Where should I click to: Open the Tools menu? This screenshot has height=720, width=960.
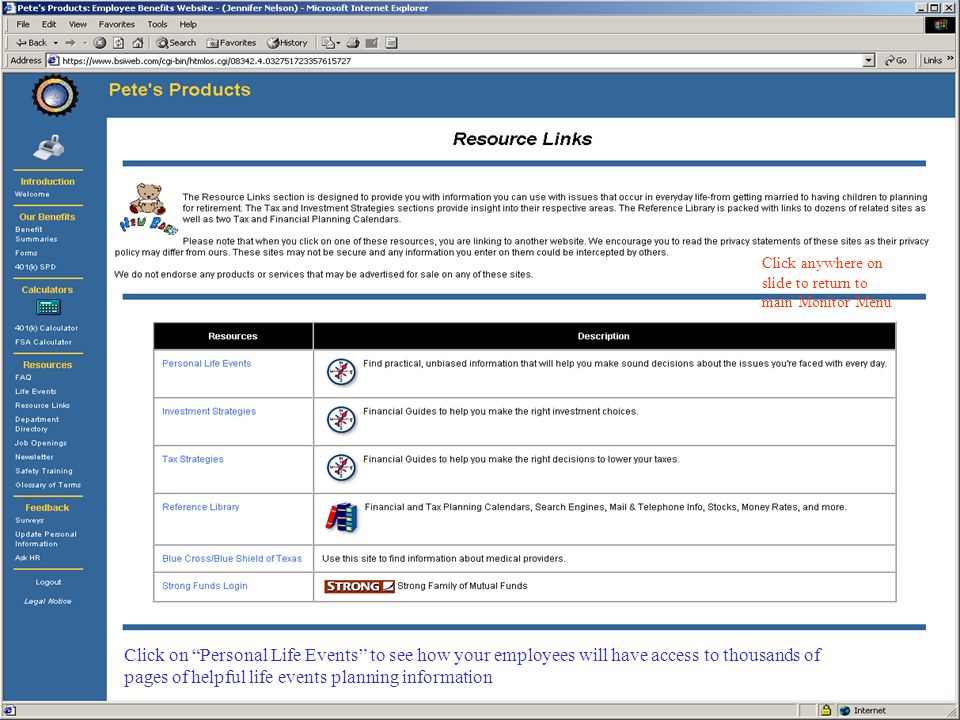click(x=157, y=24)
